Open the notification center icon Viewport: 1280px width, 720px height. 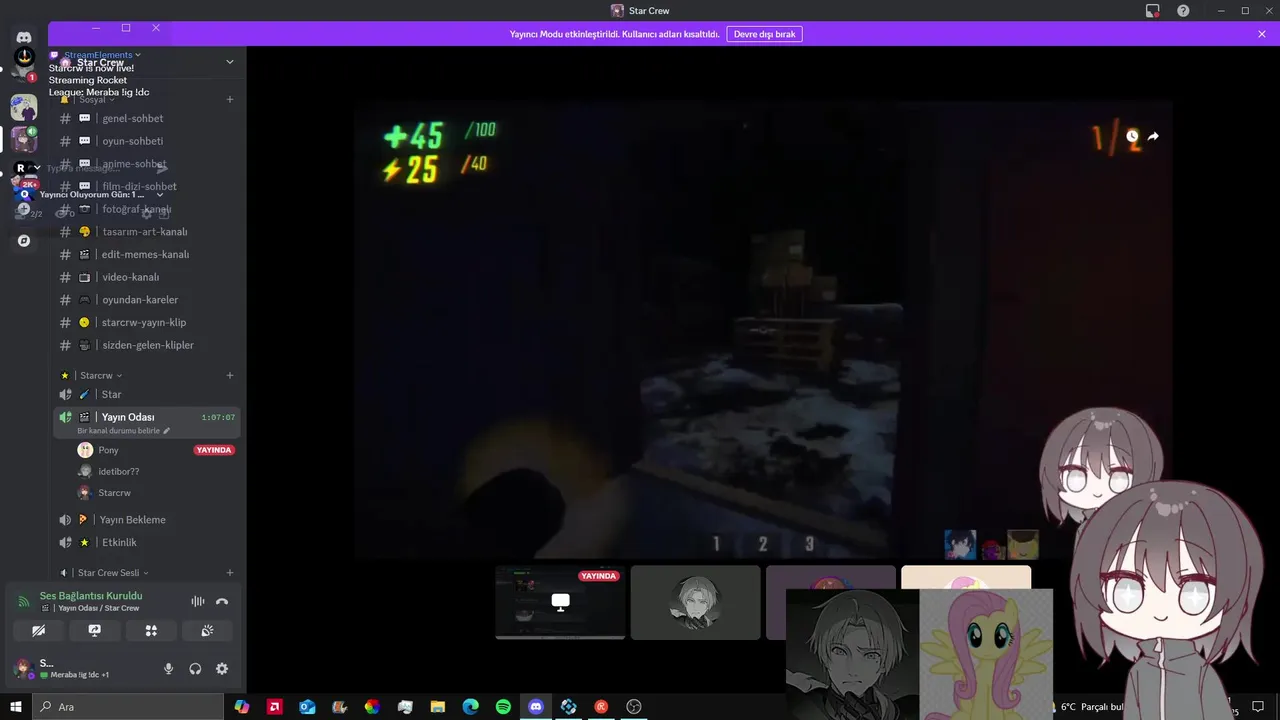[x=1258, y=707]
